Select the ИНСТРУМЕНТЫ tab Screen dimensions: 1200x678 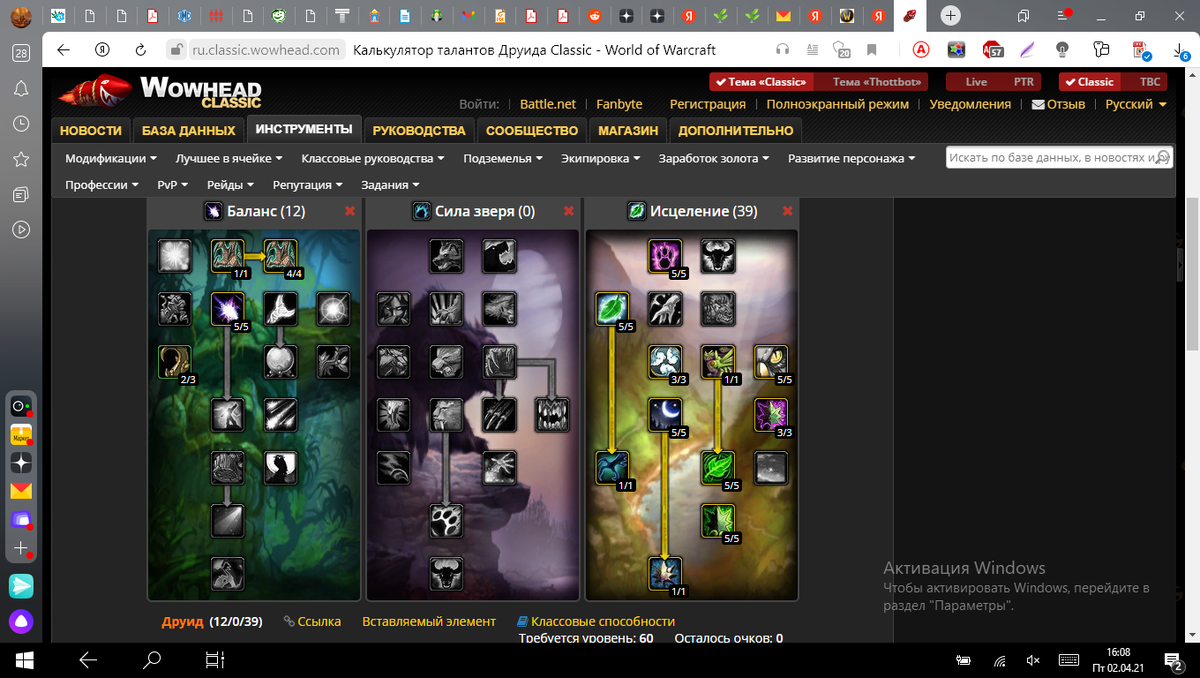pyautogui.click(x=304, y=129)
